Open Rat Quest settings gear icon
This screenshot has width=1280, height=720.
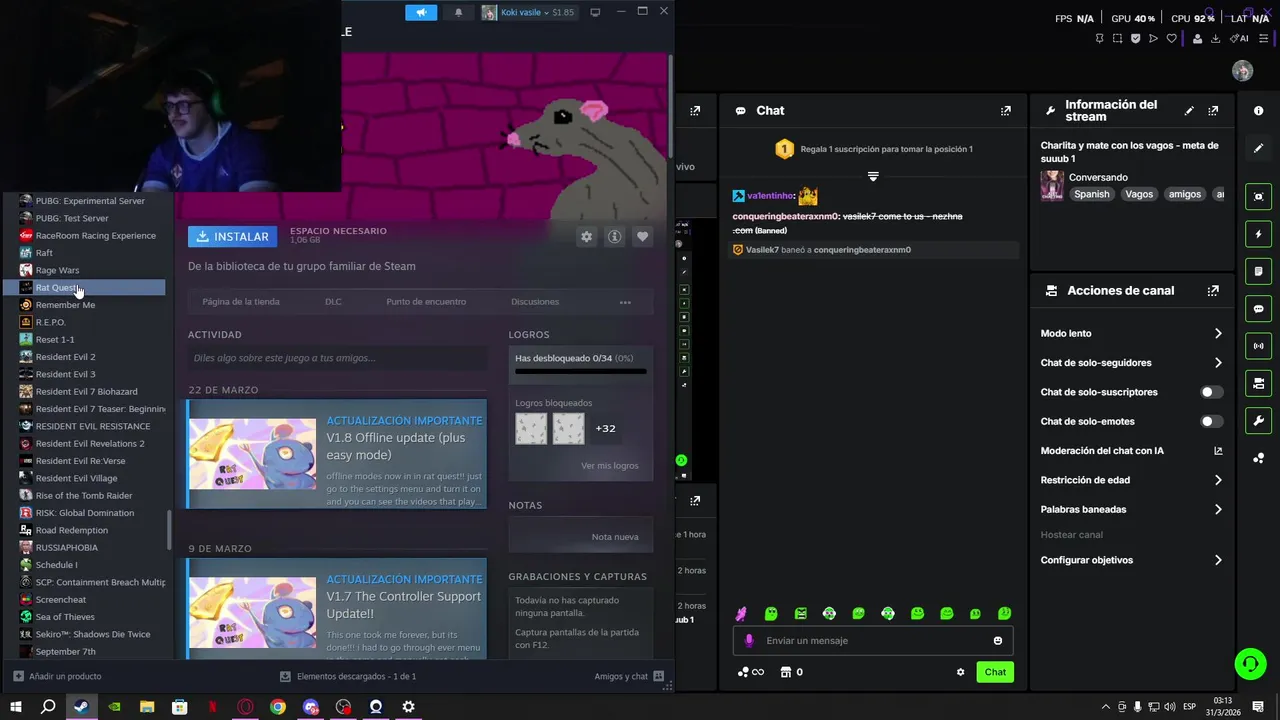(x=587, y=236)
